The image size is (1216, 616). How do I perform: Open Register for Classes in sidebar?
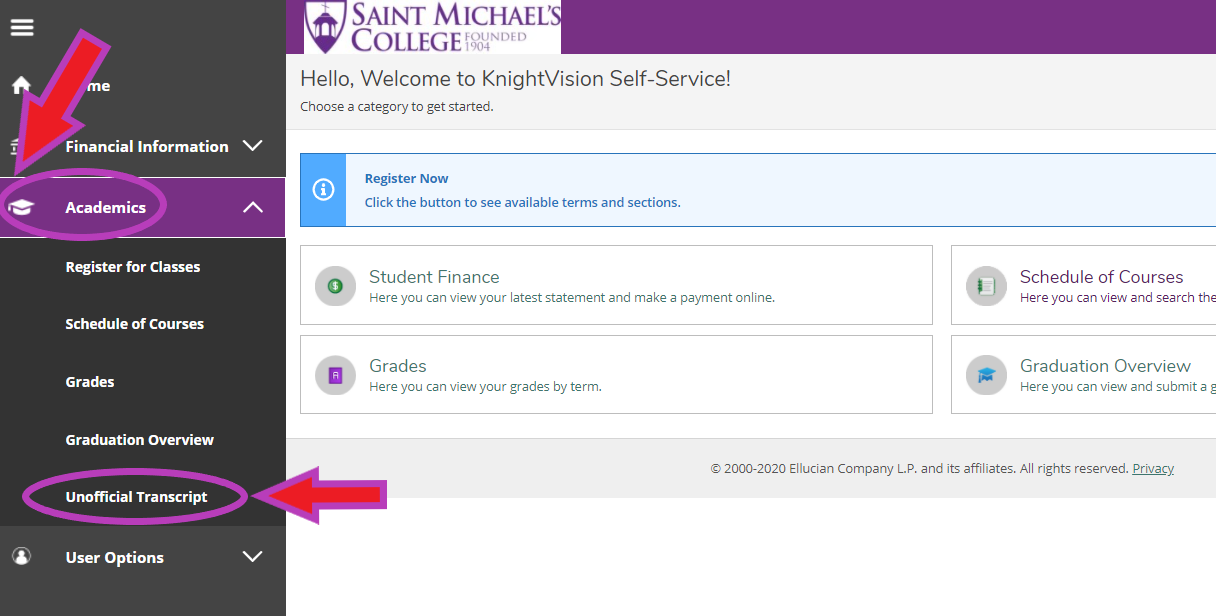pos(133,267)
